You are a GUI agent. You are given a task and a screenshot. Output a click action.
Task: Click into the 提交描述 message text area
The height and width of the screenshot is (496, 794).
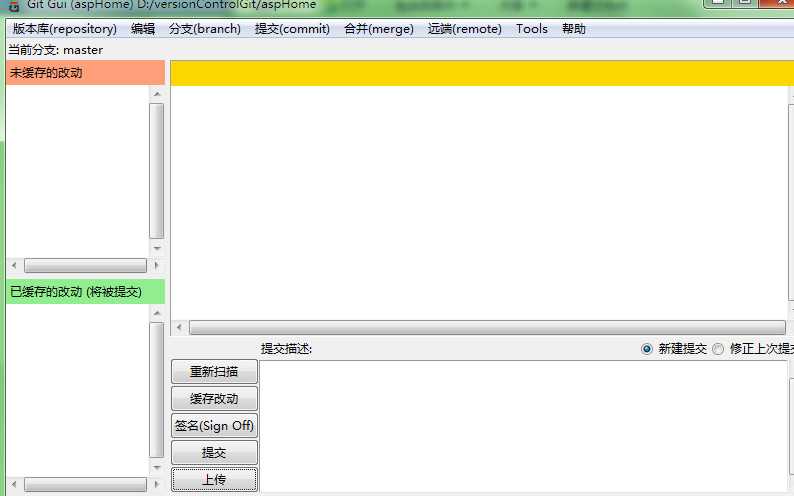[524, 426]
